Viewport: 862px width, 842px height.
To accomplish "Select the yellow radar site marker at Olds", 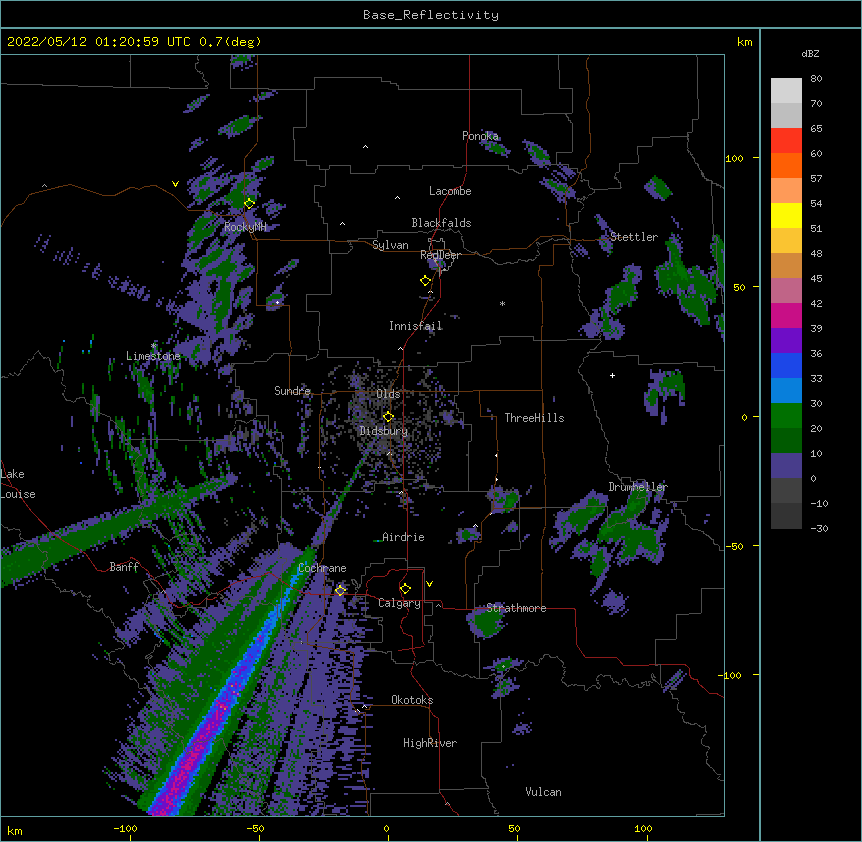I will coord(388,417).
